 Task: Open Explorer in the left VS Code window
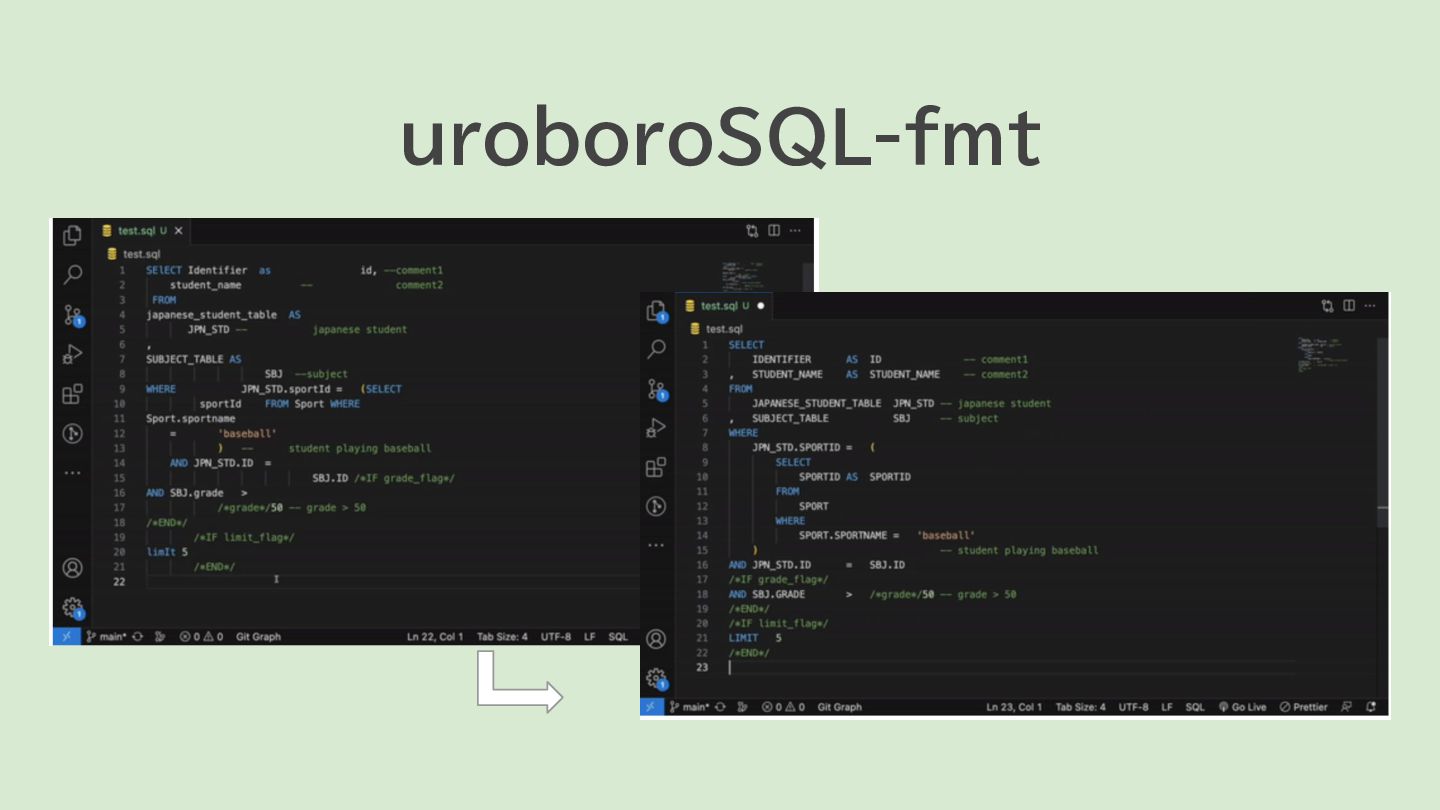pos(72,235)
